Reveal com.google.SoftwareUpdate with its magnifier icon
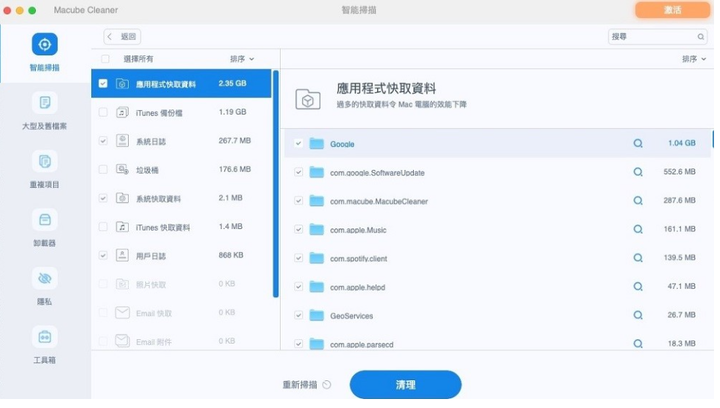Image resolution: width=720 pixels, height=408 pixels. pos(638,172)
